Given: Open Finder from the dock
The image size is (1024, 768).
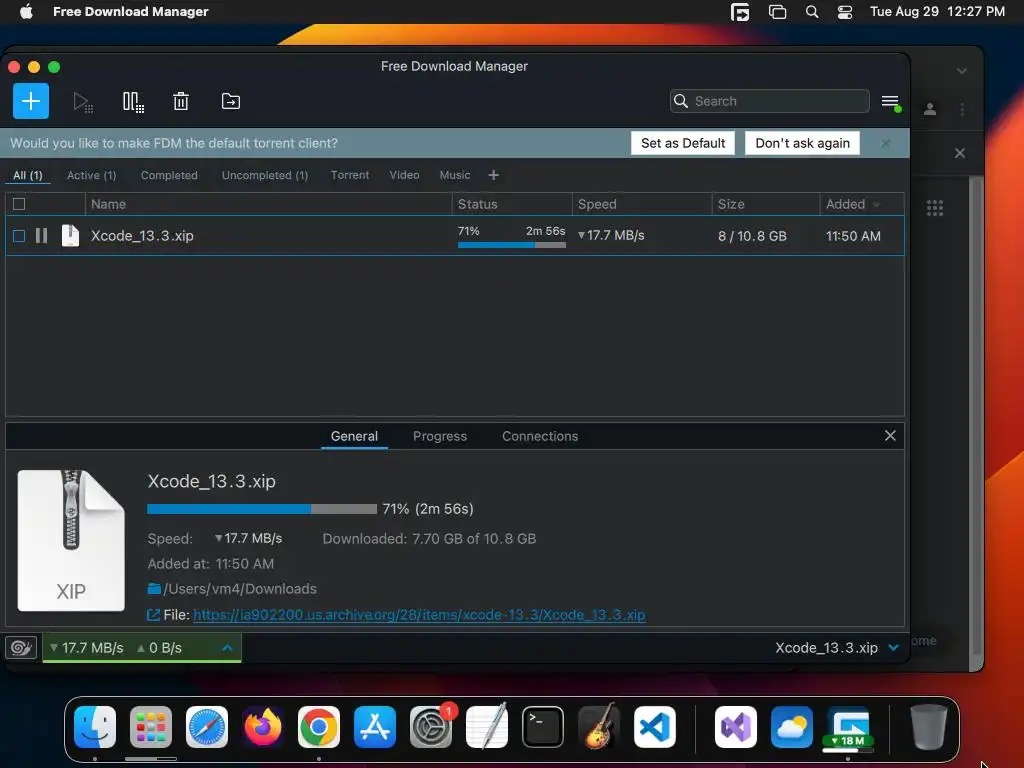Looking at the screenshot, I should pyautogui.click(x=95, y=727).
